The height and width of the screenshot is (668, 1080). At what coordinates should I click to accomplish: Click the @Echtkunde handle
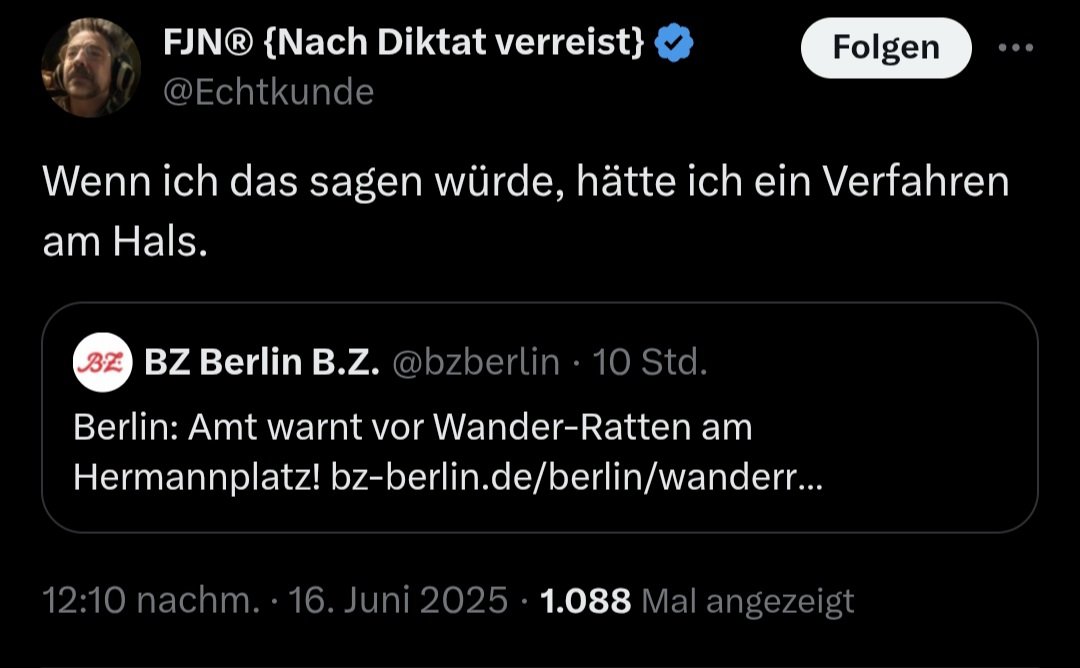click(x=267, y=92)
